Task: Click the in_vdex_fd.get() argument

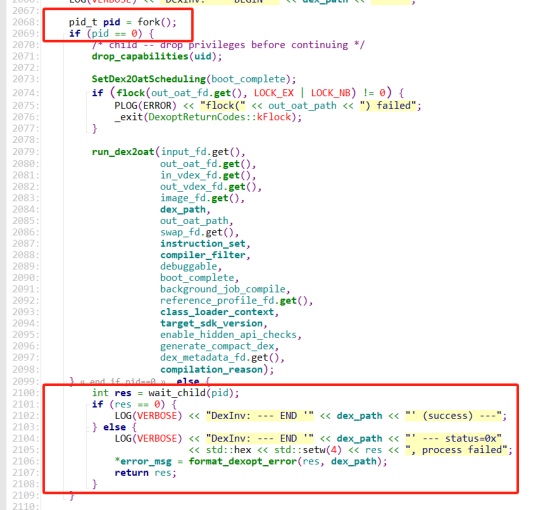Action: 206,175
